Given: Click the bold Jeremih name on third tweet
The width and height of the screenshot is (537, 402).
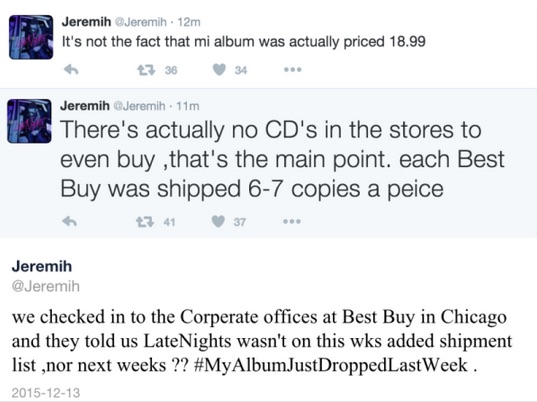Looking at the screenshot, I should pyautogui.click(x=42, y=266).
